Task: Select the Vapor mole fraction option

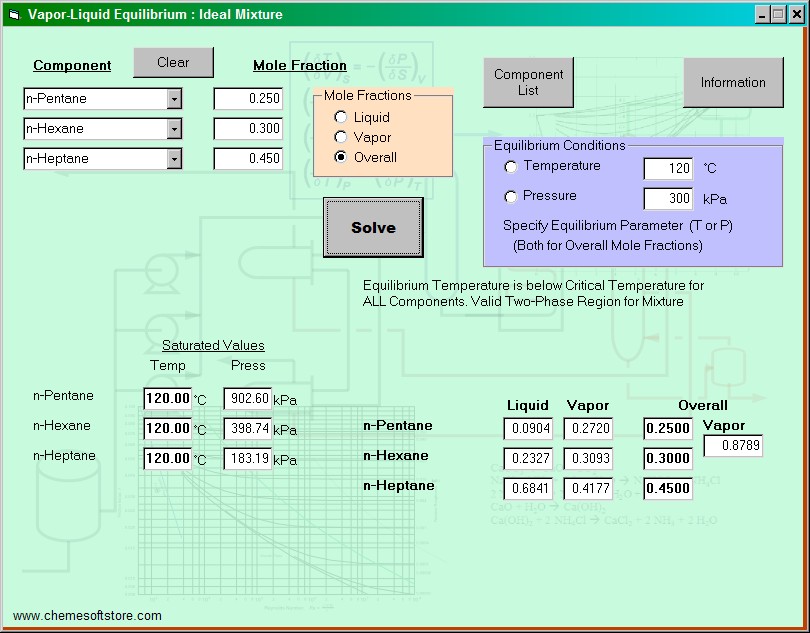Action: coord(341,137)
